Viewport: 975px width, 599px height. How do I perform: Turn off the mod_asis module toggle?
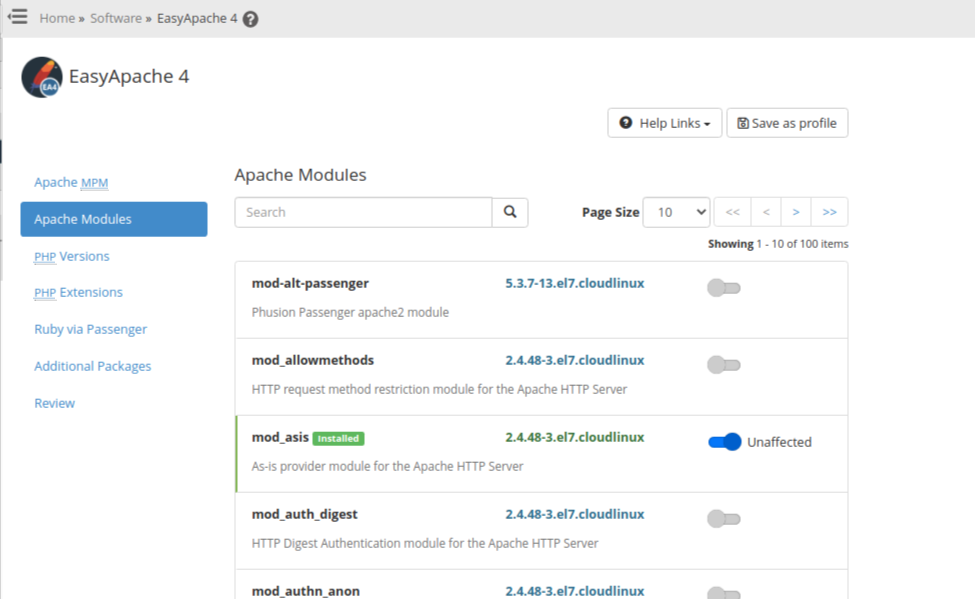(724, 442)
